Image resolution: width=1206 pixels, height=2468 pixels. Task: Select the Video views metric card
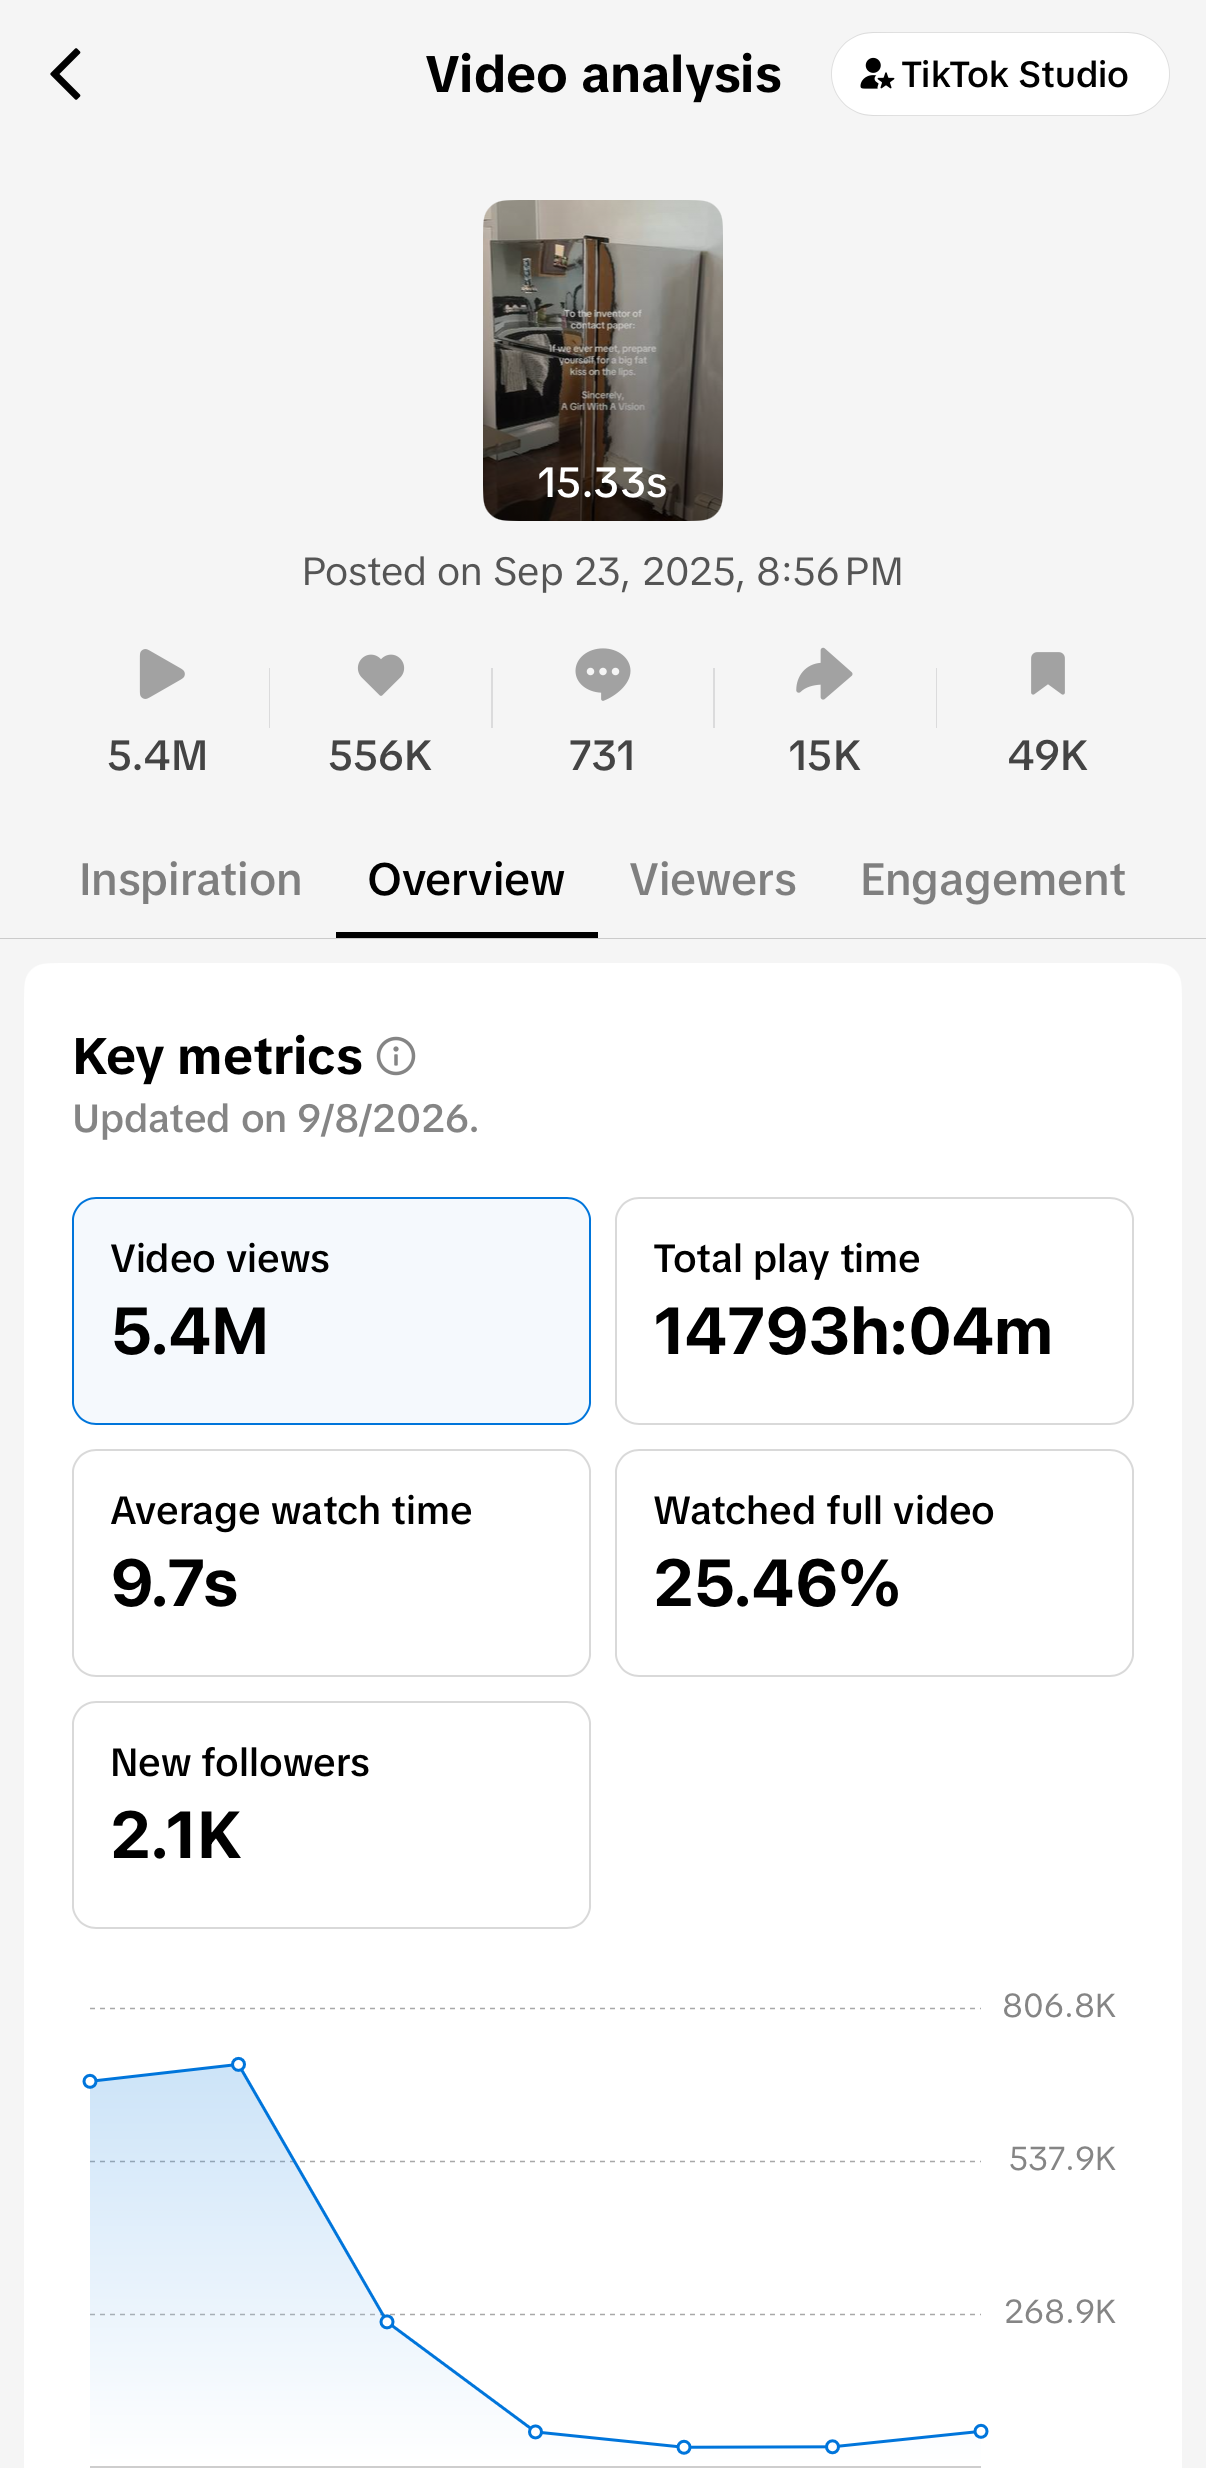click(331, 1311)
